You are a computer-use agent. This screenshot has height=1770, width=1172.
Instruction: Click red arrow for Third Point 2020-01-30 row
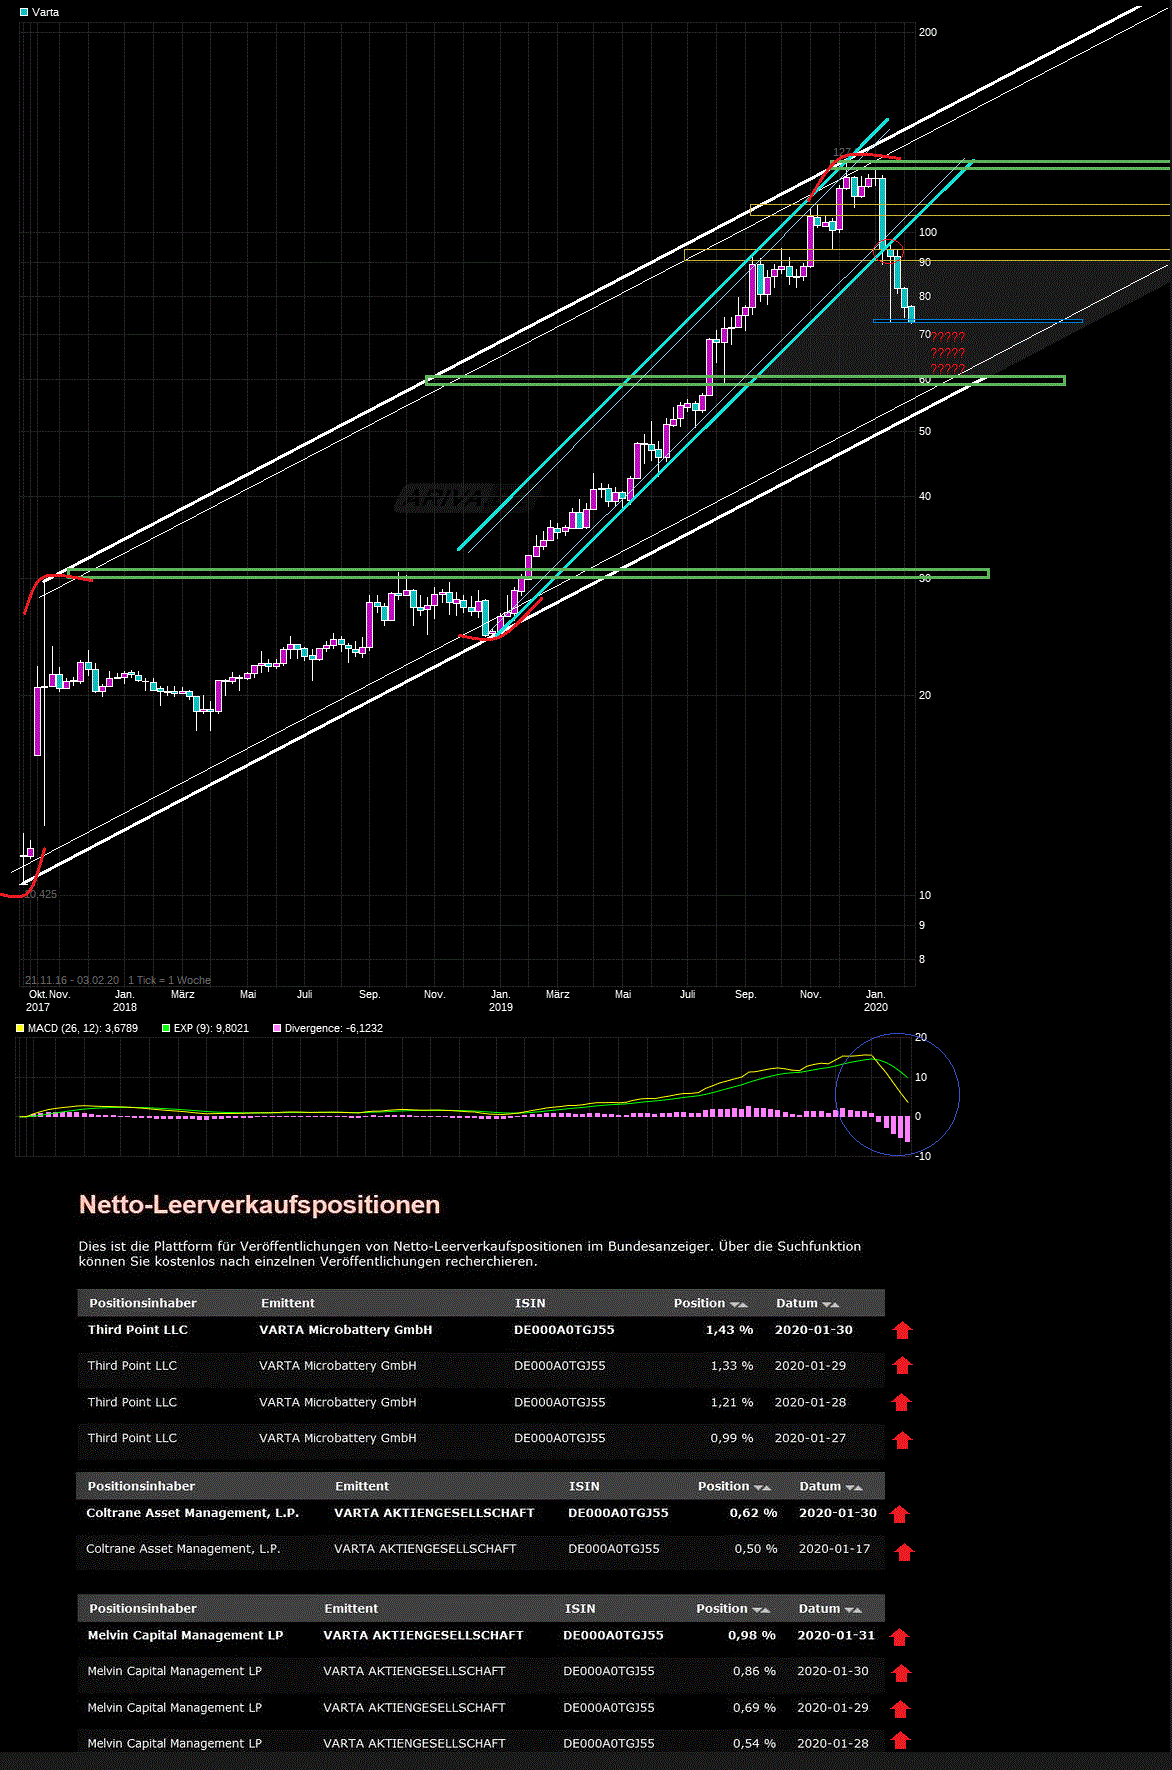[902, 1330]
